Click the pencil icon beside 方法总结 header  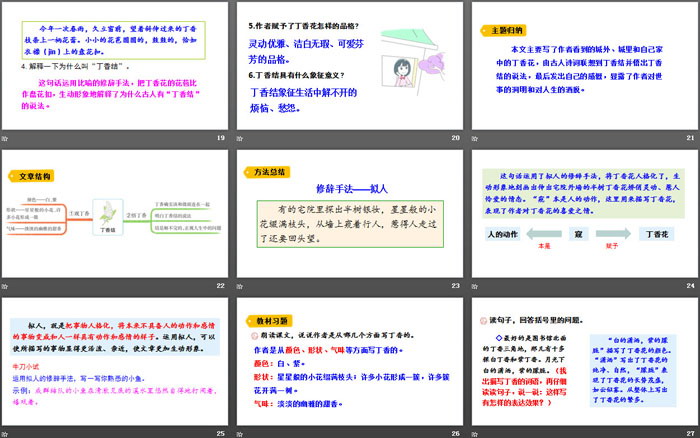(x=248, y=171)
